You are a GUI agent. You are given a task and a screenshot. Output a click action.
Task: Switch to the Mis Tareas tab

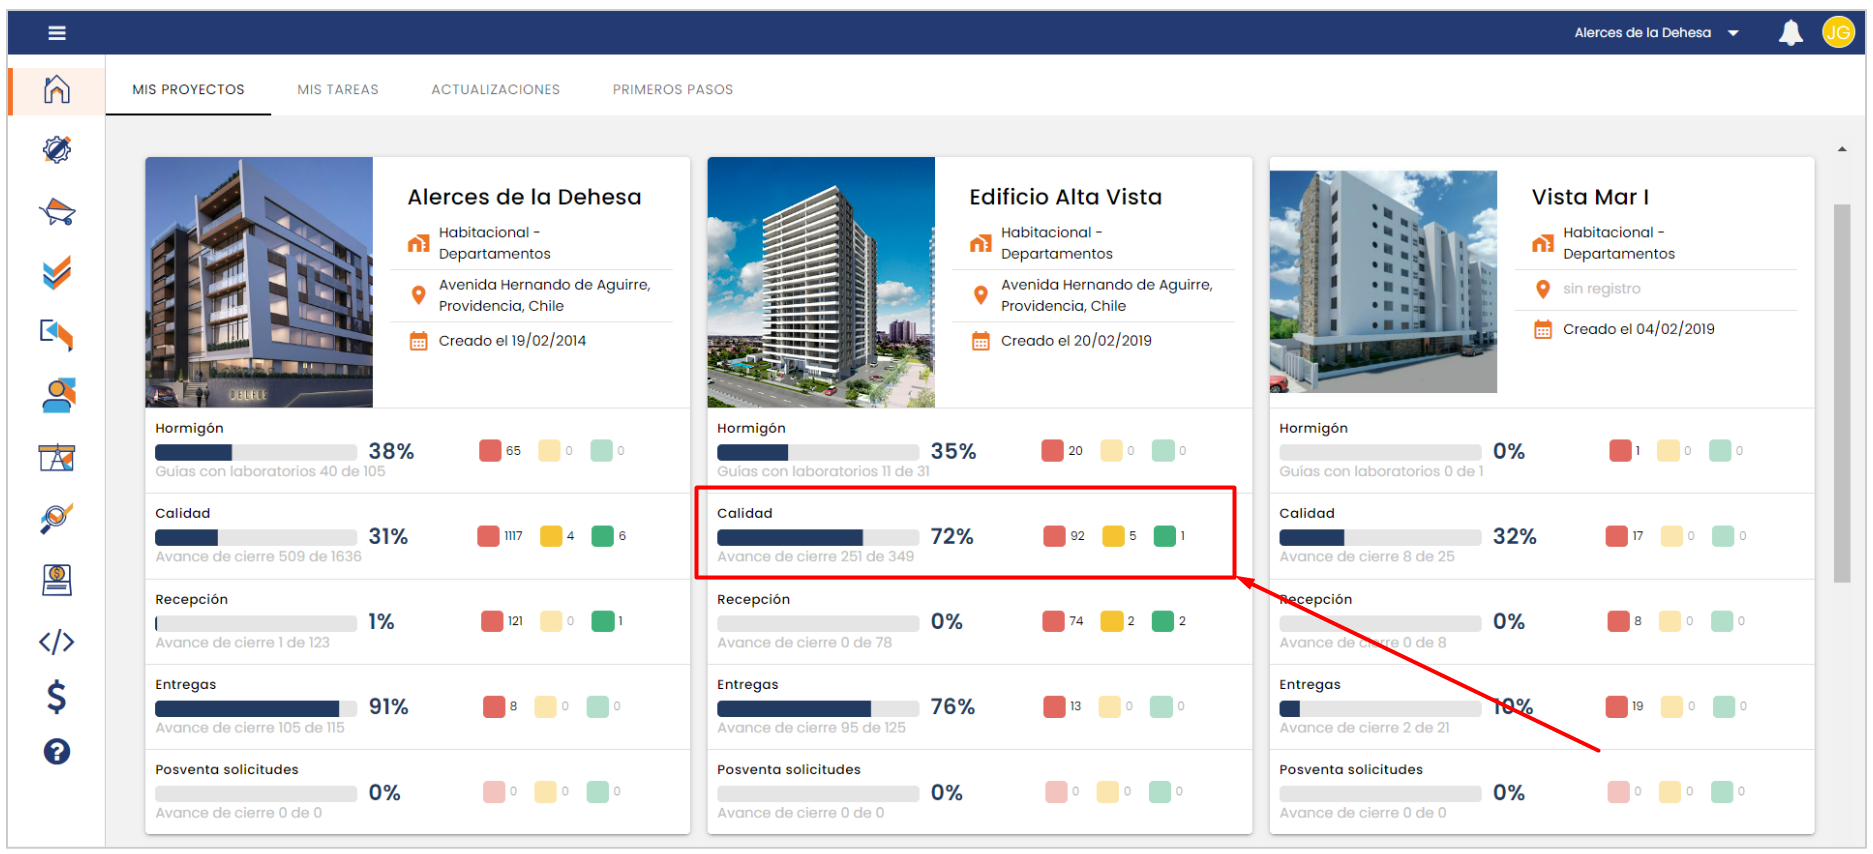338,90
